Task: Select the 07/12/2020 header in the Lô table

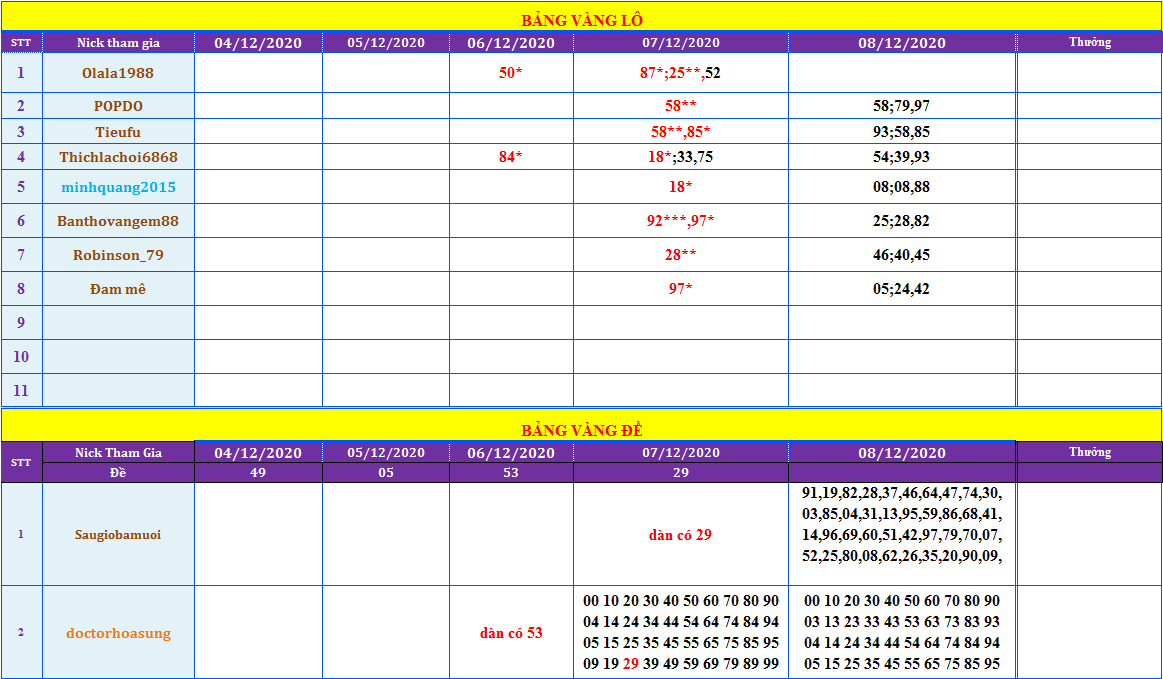Action: pos(681,42)
